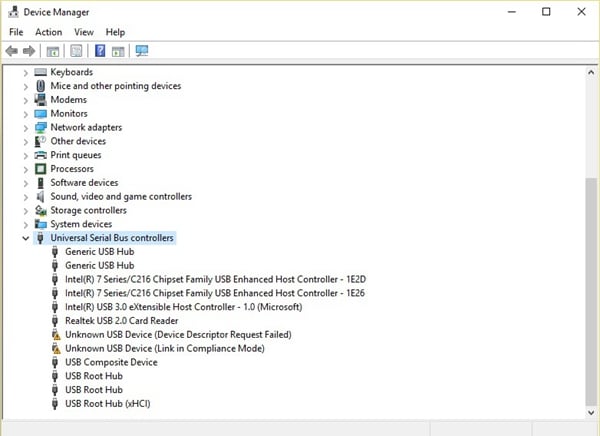The width and height of the screenshot is (600, 436).
Task: Expand the Storage controllers chevron
Action: tap(26, 211)
